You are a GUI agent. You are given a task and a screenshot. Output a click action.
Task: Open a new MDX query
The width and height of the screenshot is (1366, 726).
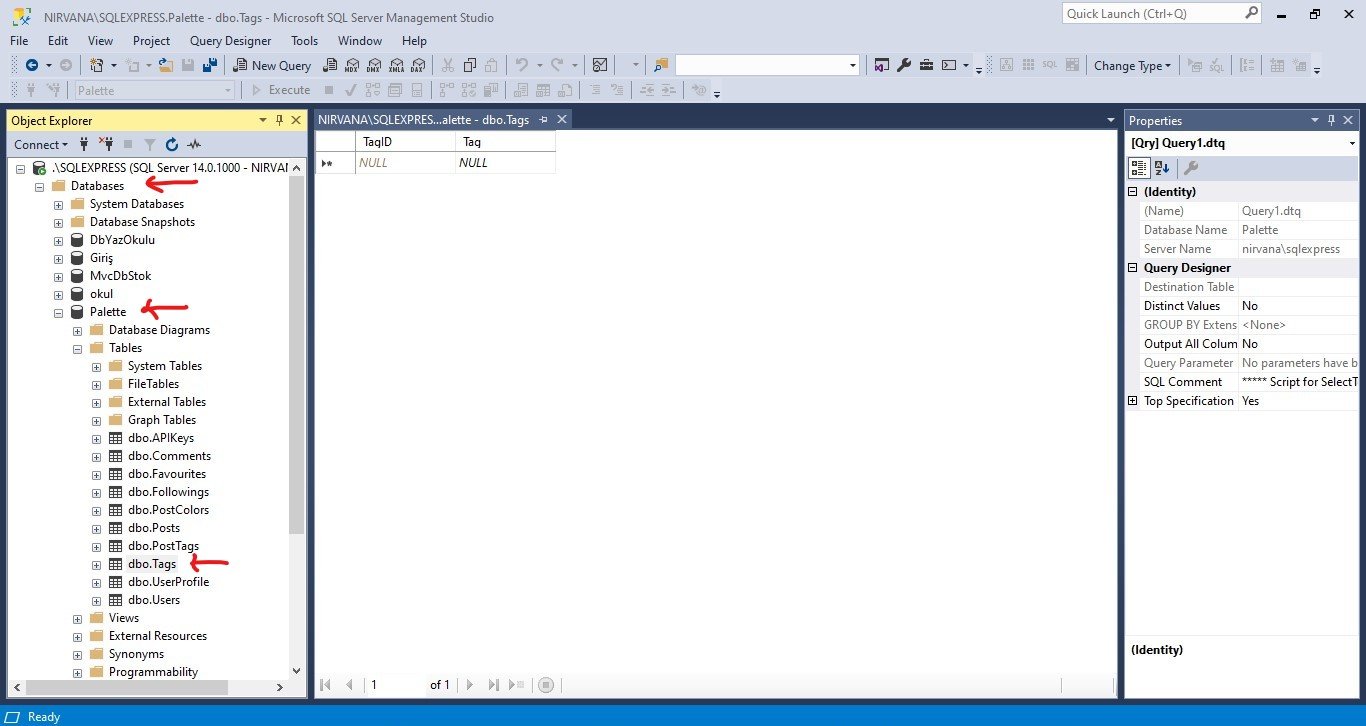tap(352, 65)
